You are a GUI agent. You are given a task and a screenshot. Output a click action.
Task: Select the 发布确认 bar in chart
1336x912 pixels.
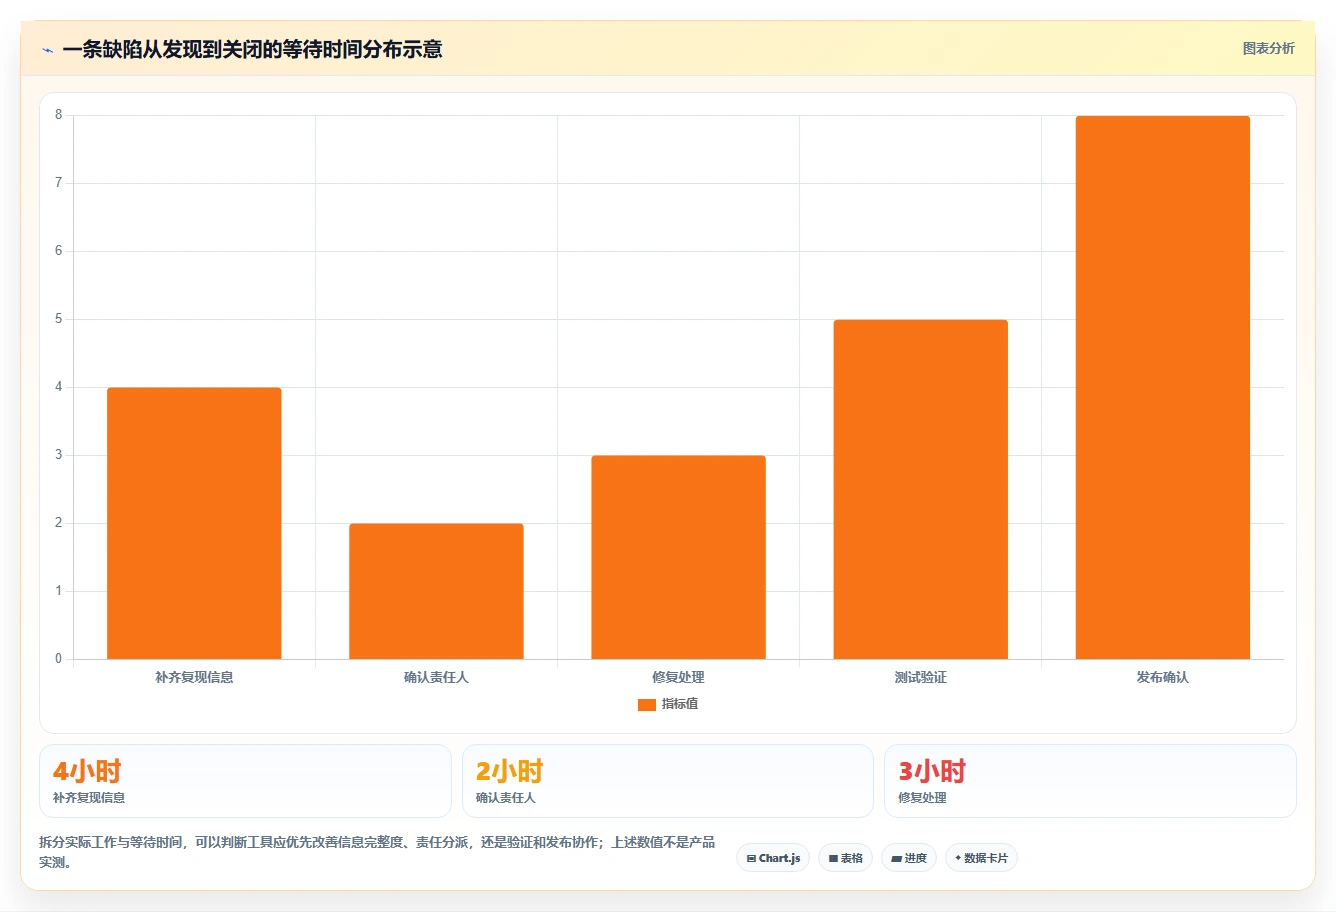click(x=1162, y=387)
